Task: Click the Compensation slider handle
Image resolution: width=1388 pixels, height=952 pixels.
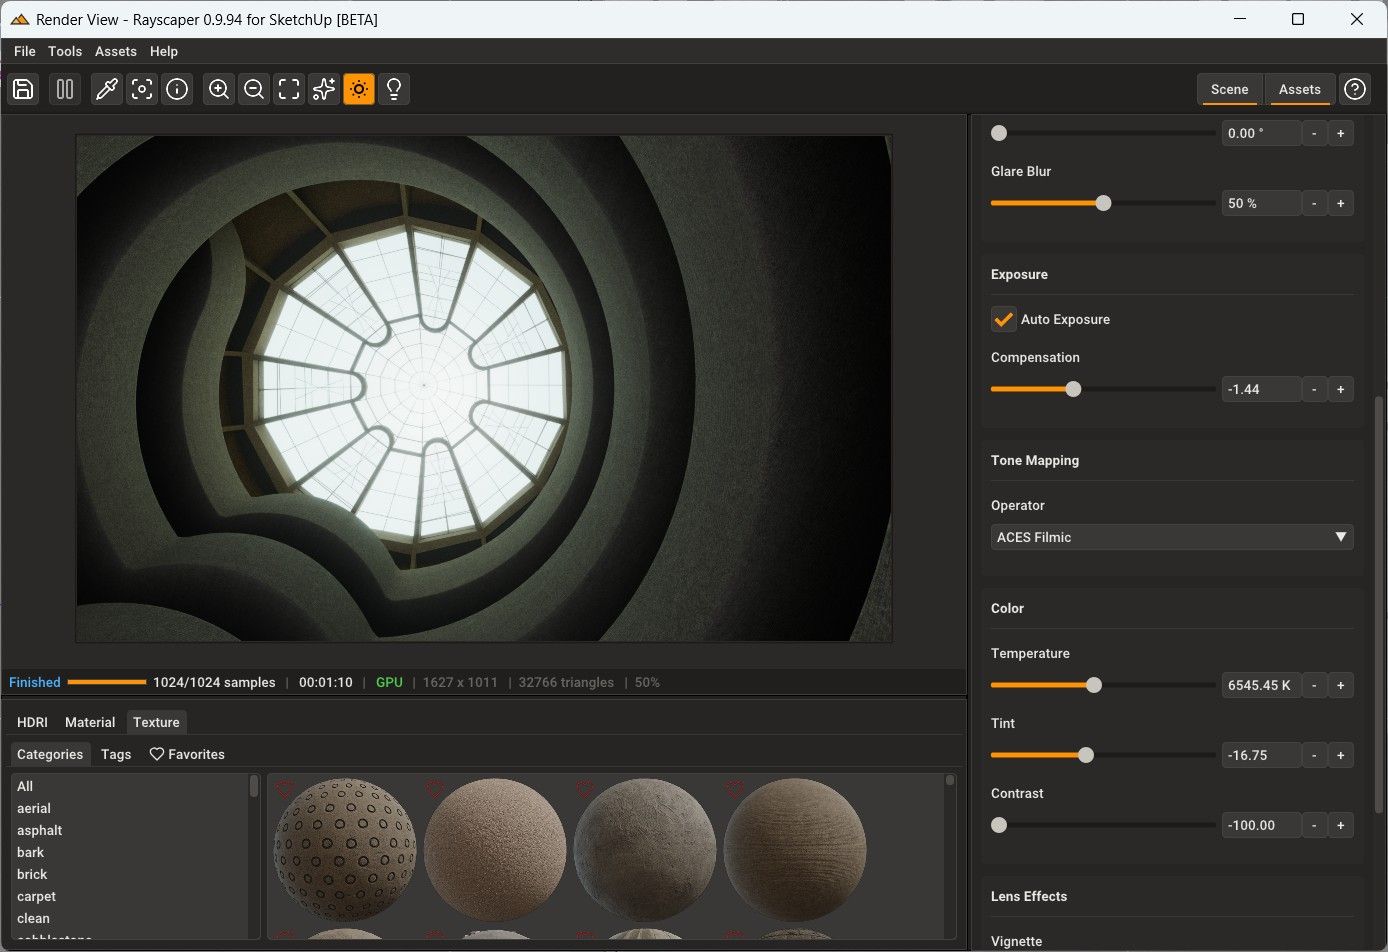Action: (x=1073, y=389)
